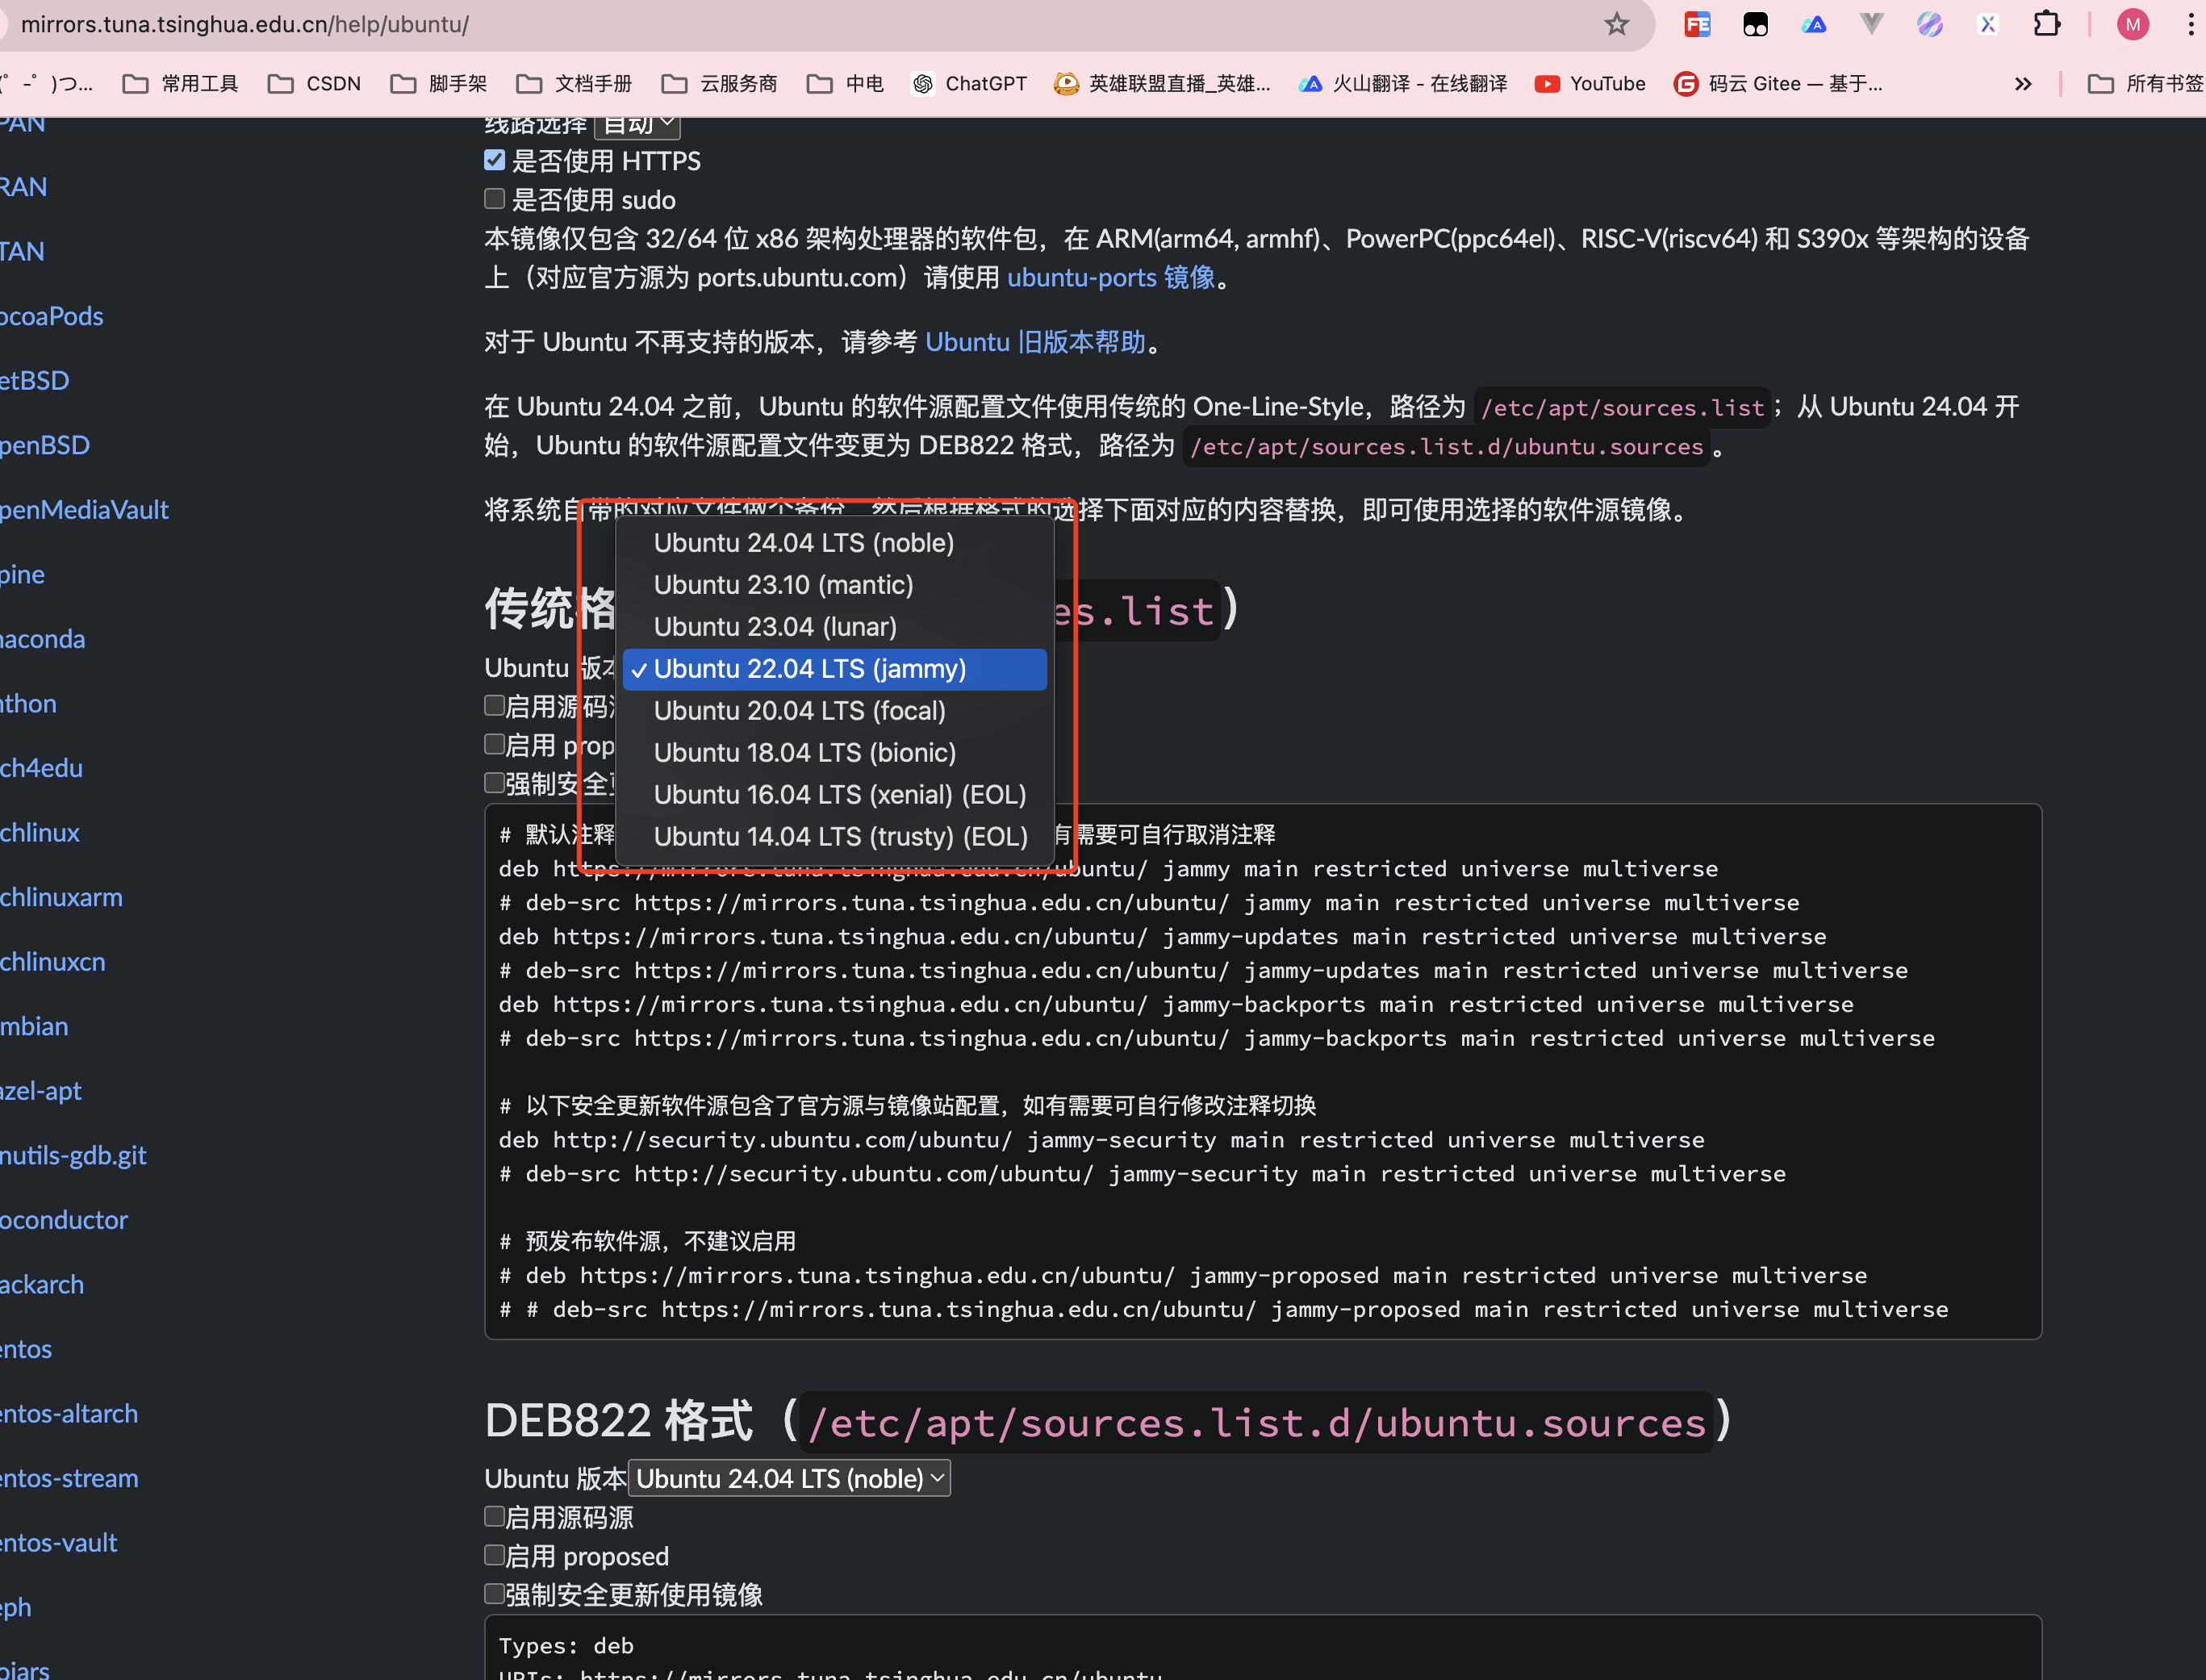This screenshot has height=1680, width=2206.
Task: Open the black mask extension icon
Action: [x=1755, y=24]
